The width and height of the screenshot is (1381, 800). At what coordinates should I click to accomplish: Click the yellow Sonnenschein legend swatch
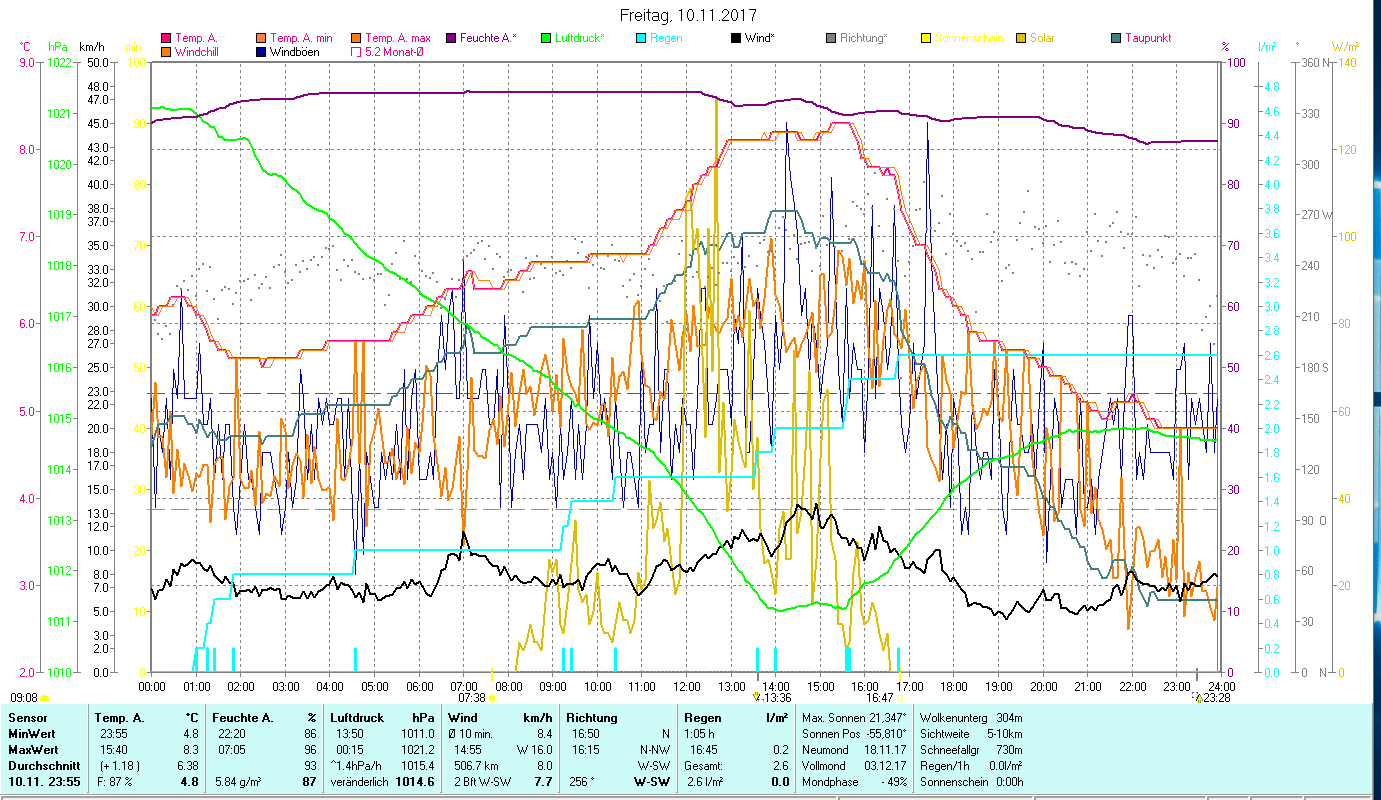tap(926, 38)
